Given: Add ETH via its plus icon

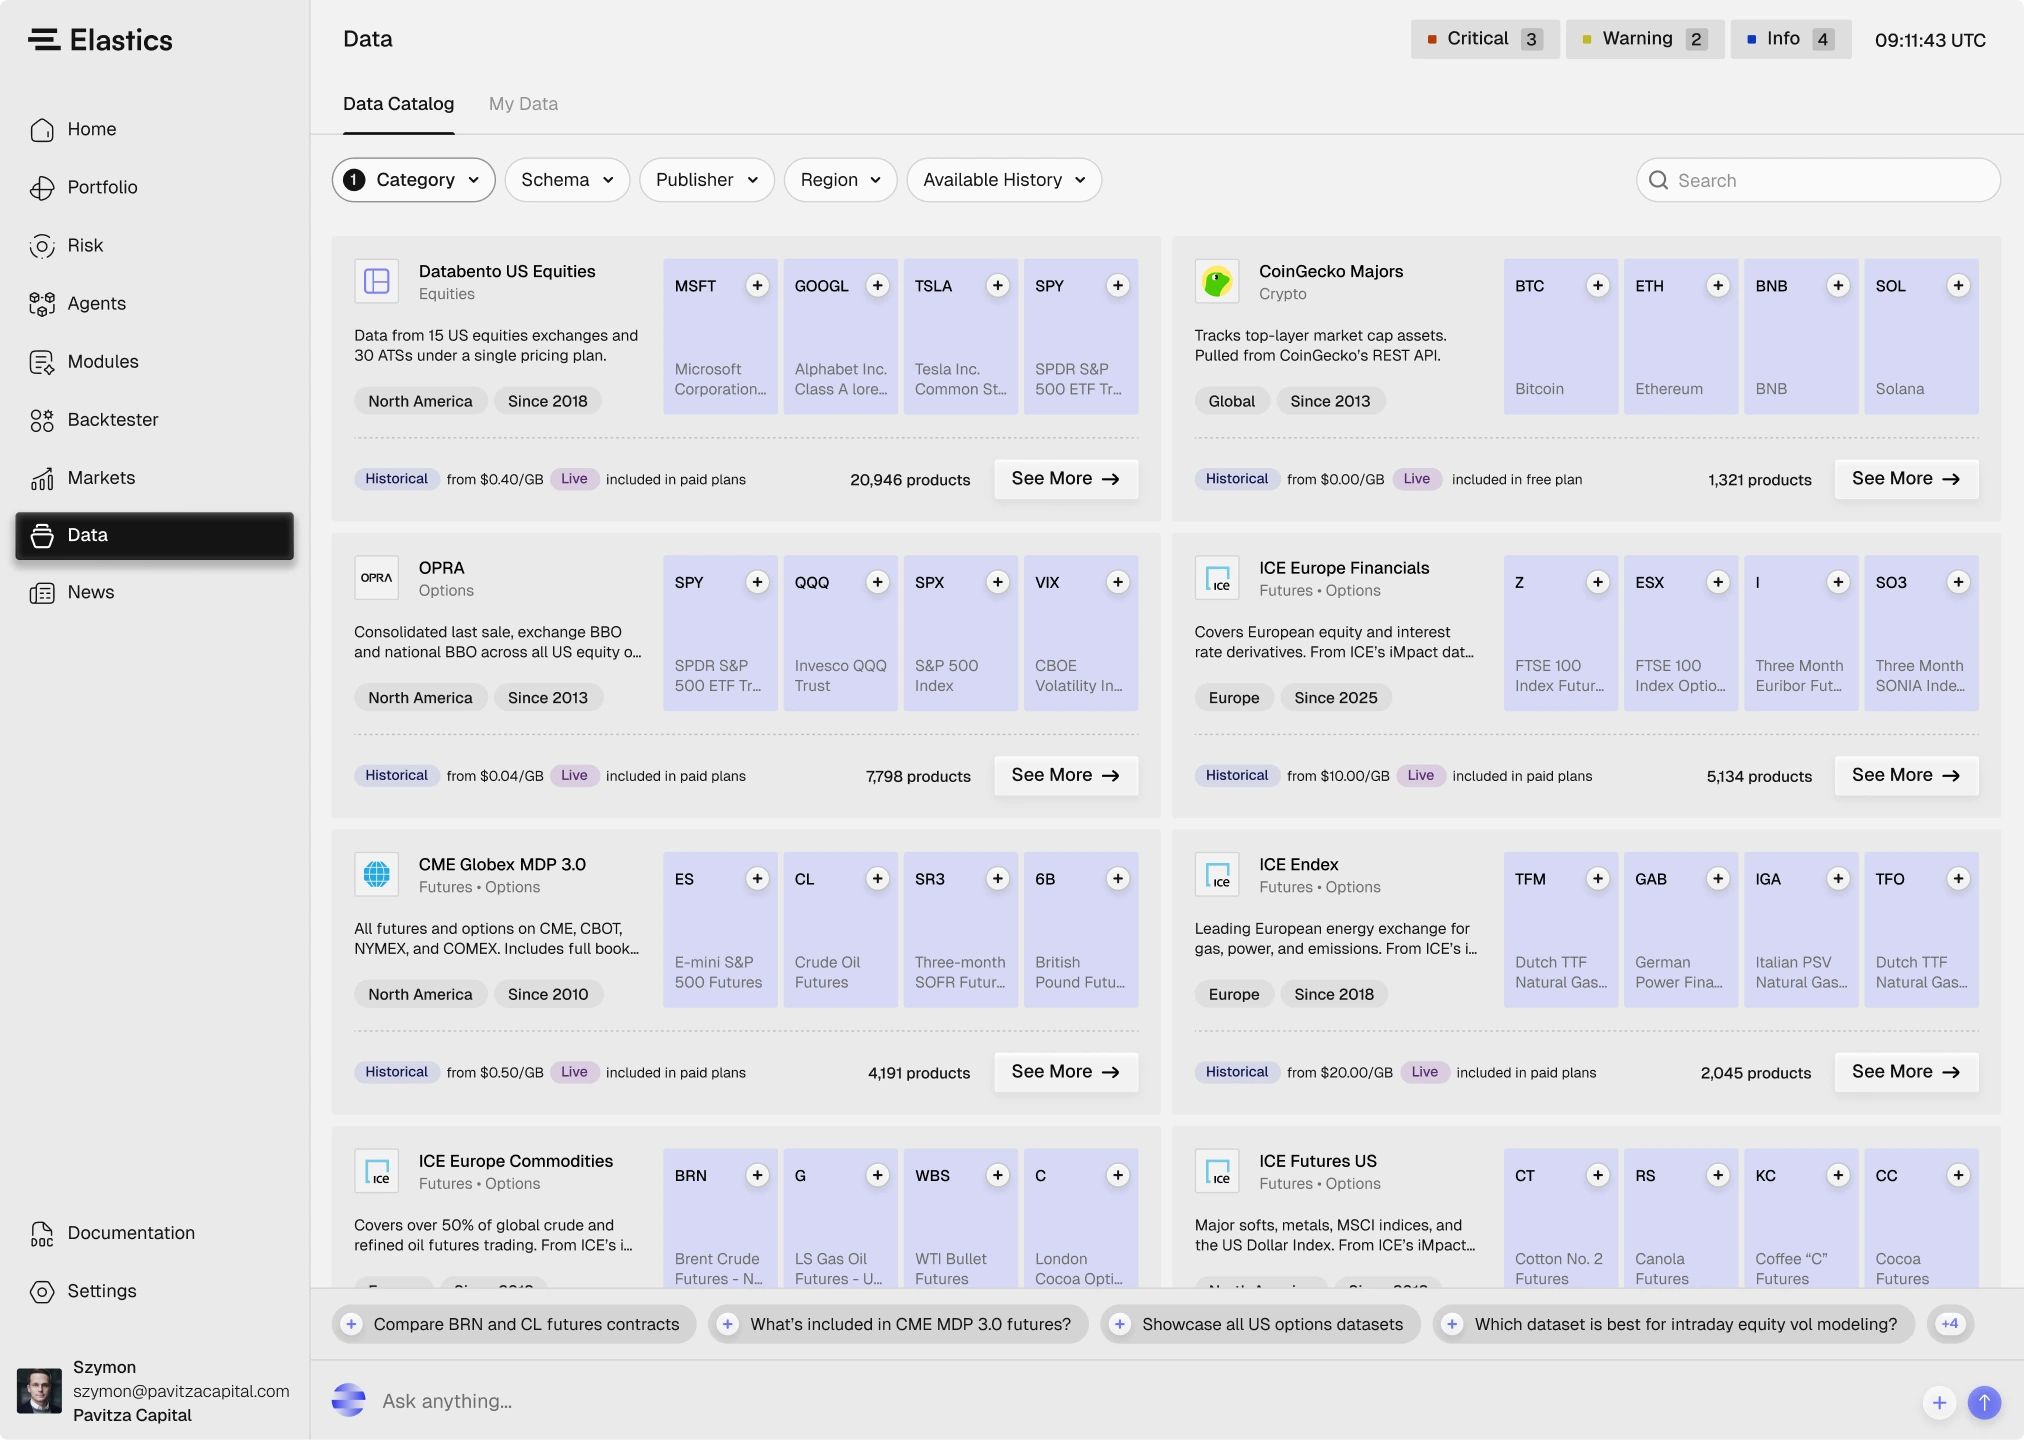Looking at the screenshot, I should click(x=1718, y=286).
